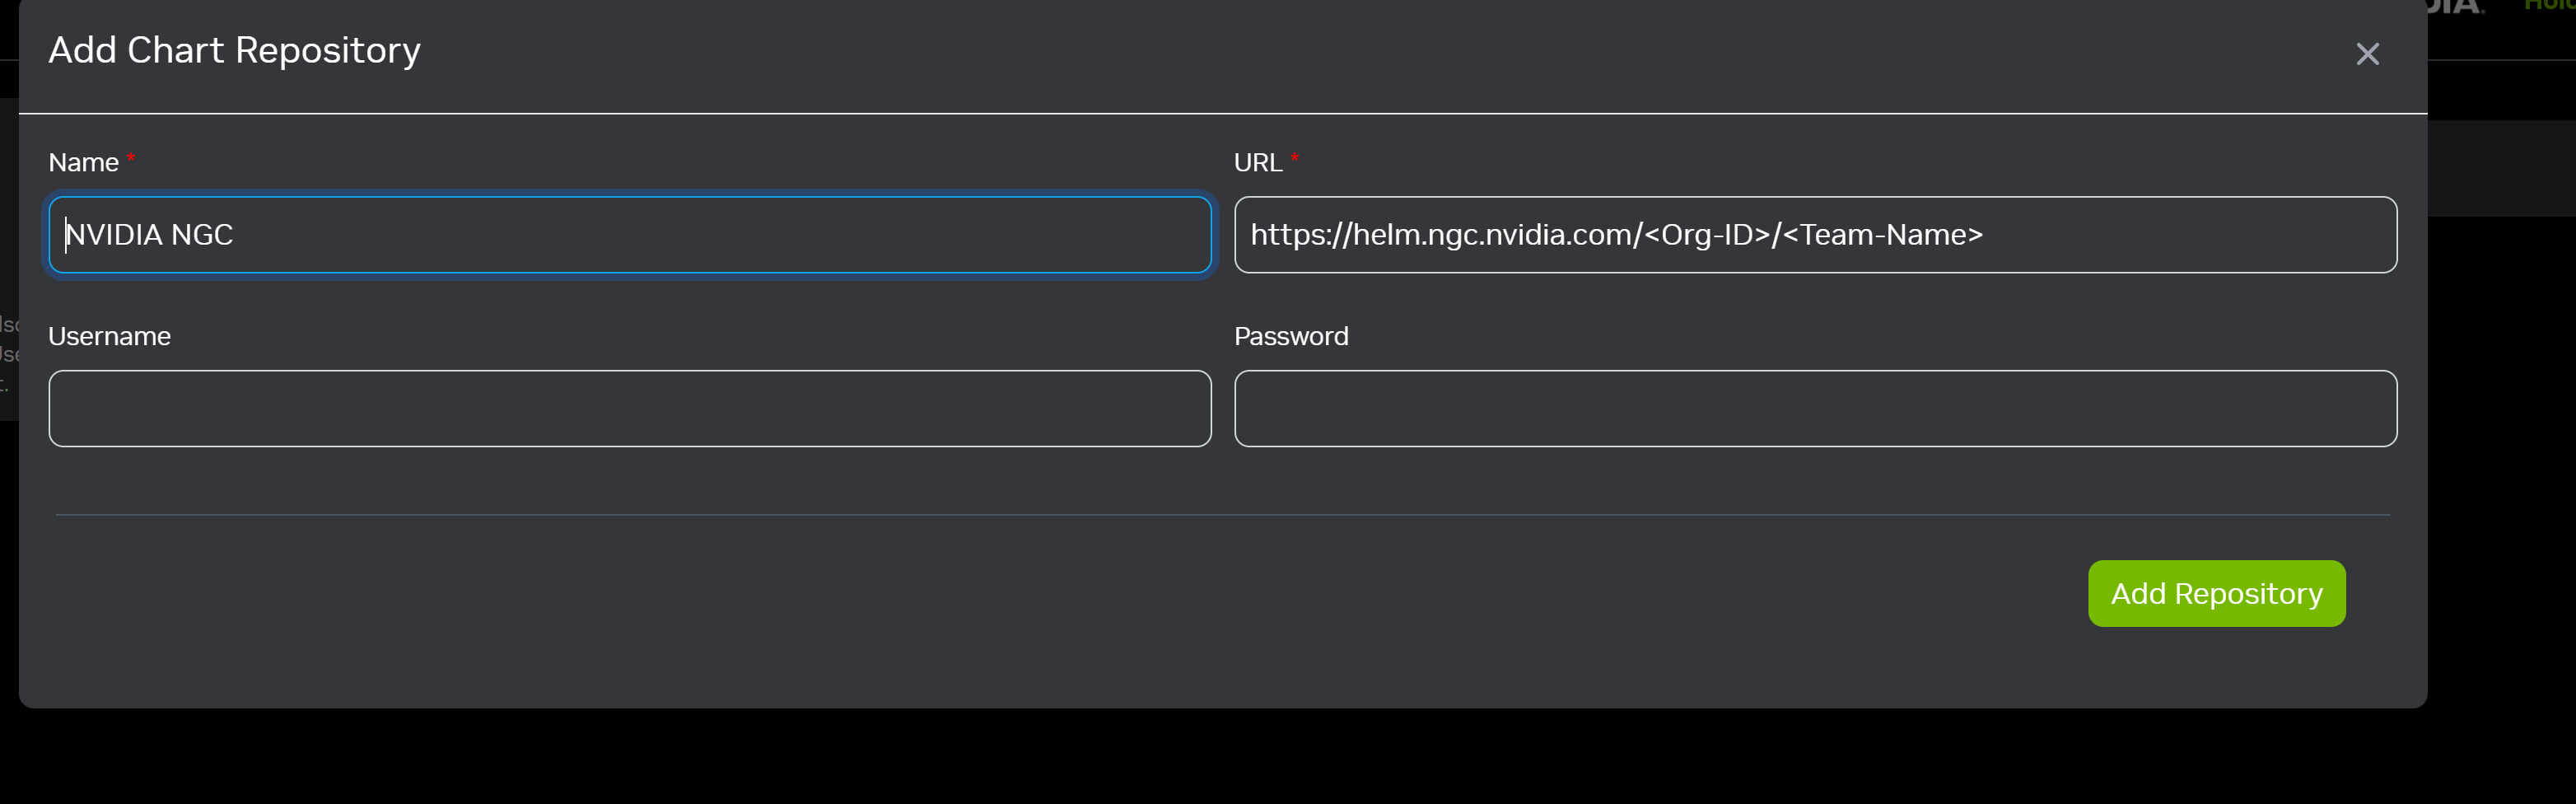Image resolution: width=2576 pixels, height=804 pixels.
Task: Click the Username label text
Action: [x=109, y=337]
